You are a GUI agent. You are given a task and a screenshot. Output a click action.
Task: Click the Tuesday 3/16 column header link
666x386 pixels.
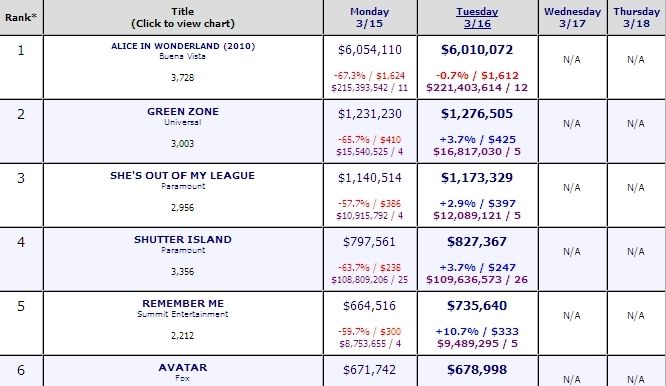(477, 17)
